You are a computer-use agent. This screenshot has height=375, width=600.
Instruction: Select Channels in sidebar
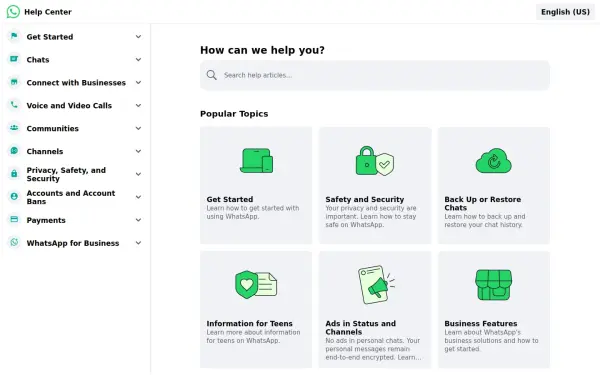point(45,152)
